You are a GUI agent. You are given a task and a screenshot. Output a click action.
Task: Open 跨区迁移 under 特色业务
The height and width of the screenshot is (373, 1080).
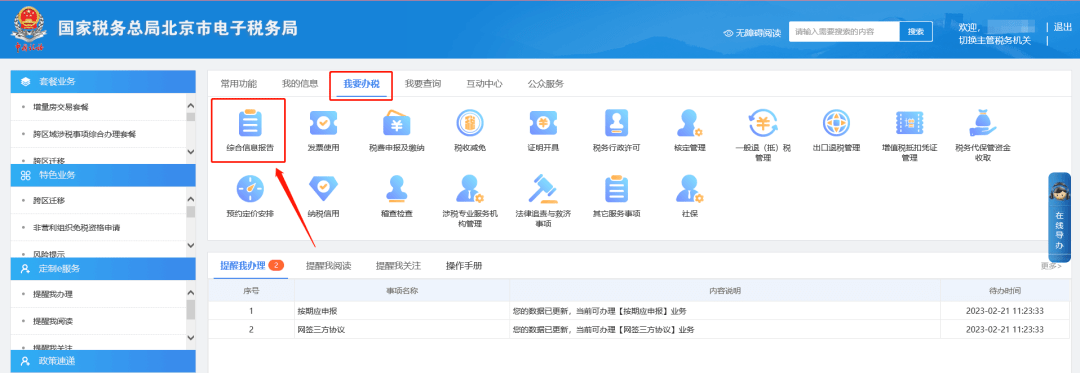click(49, 200)
